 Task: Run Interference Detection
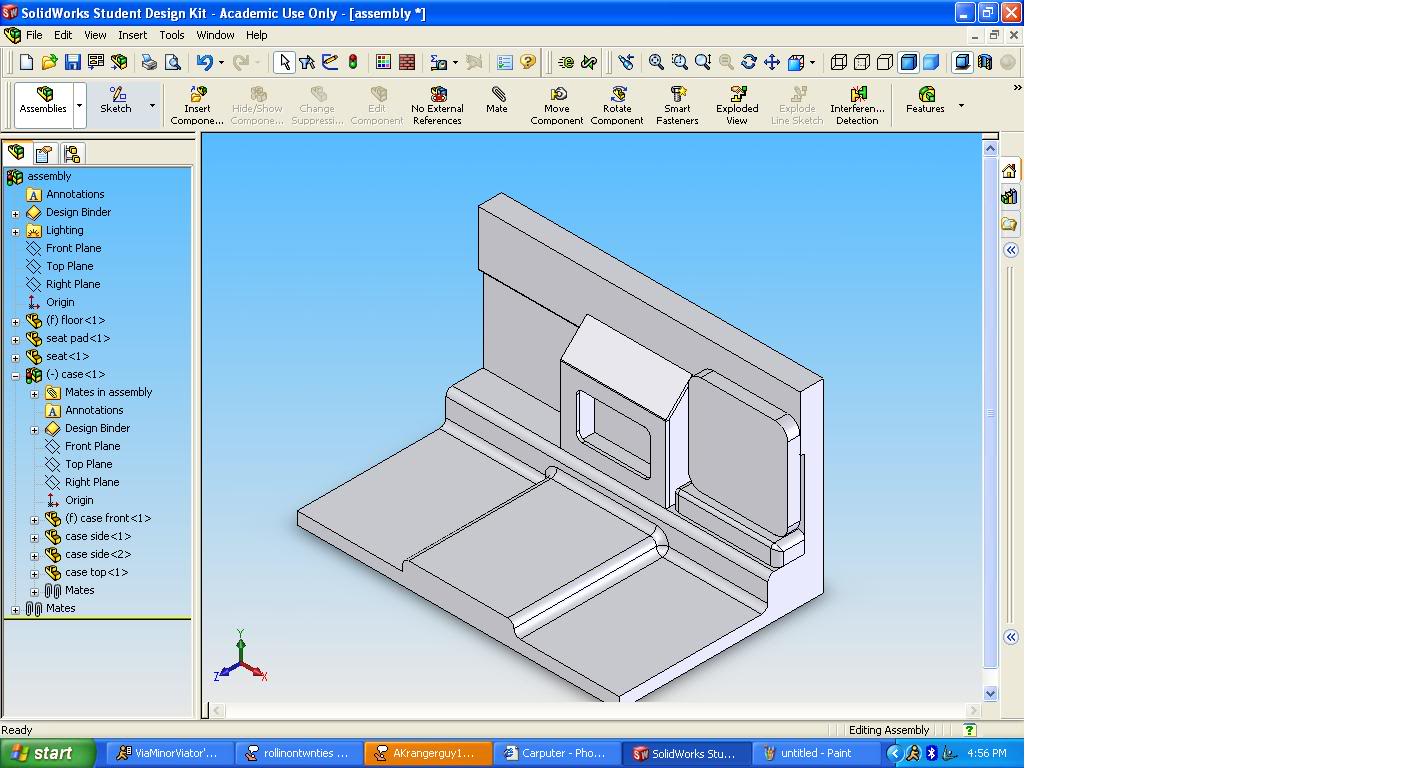tap(857, 105)
